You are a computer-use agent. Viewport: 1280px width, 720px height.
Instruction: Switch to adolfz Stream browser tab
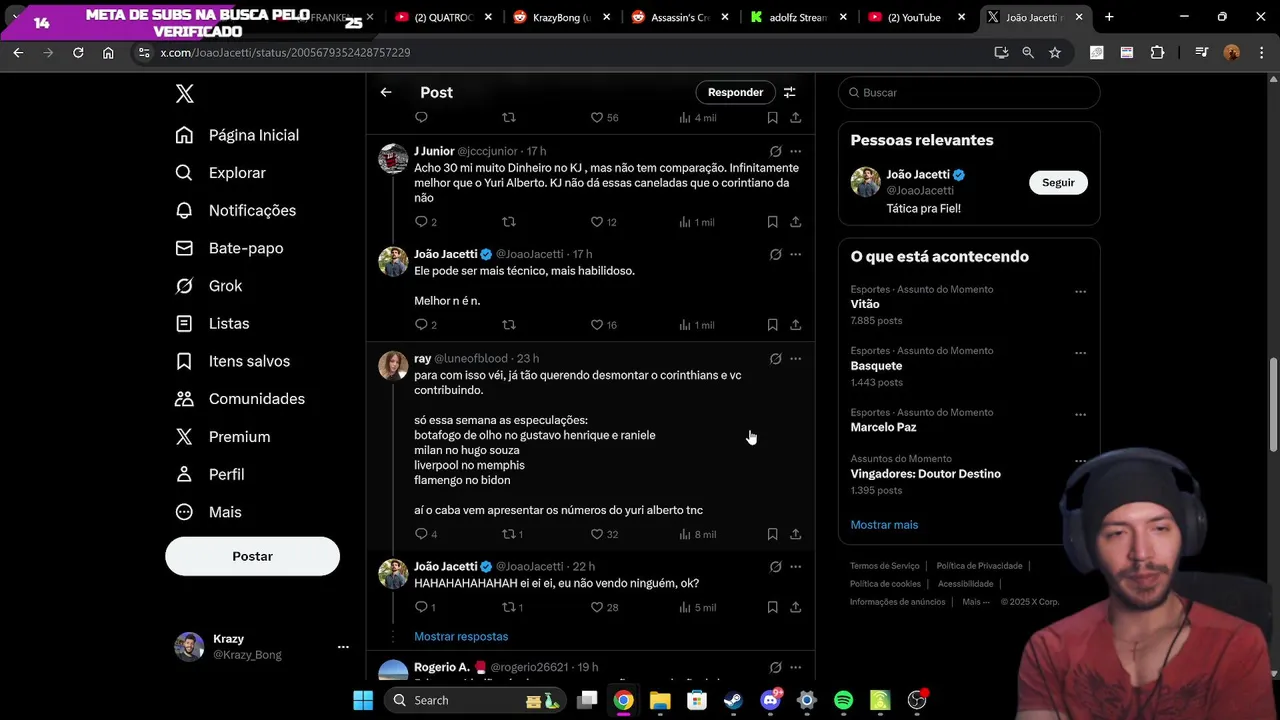pos(797,17)
